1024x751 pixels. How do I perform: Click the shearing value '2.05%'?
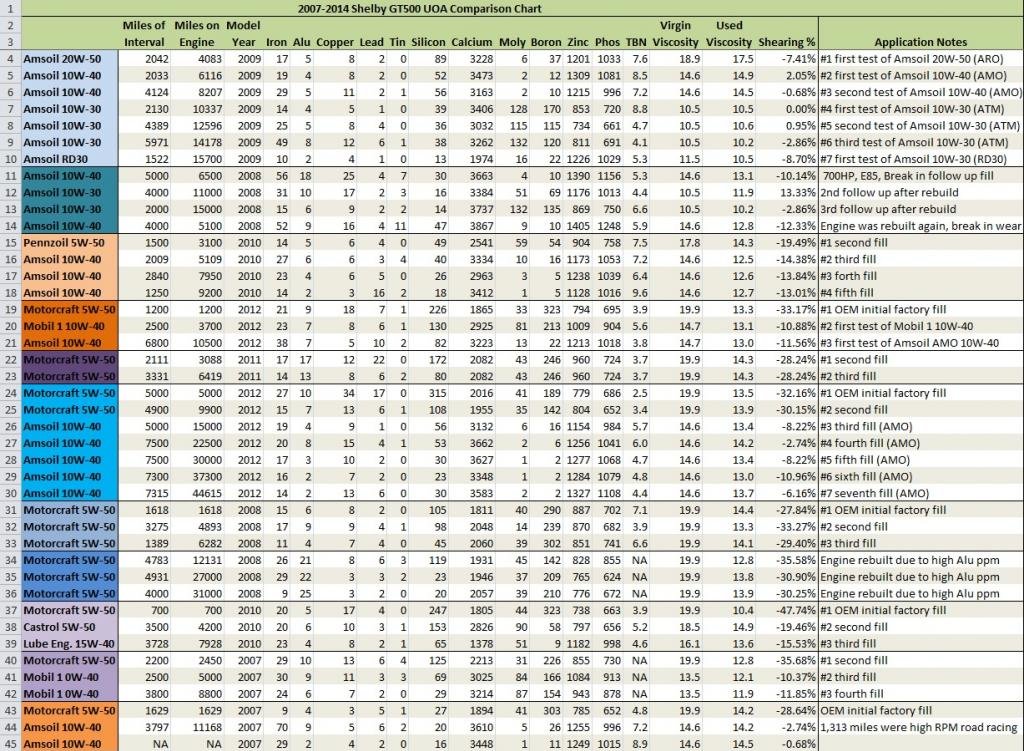801,75
